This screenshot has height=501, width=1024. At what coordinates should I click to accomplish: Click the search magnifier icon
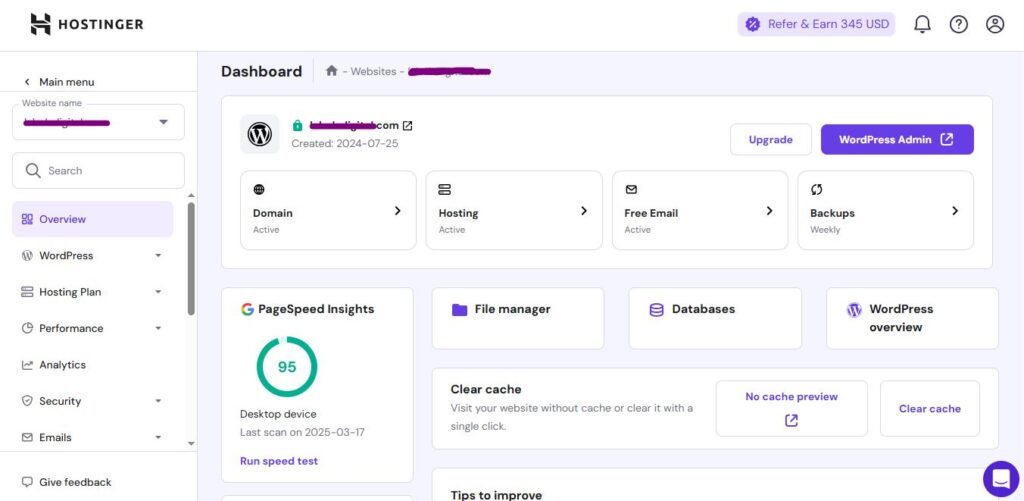coord(33,170)
